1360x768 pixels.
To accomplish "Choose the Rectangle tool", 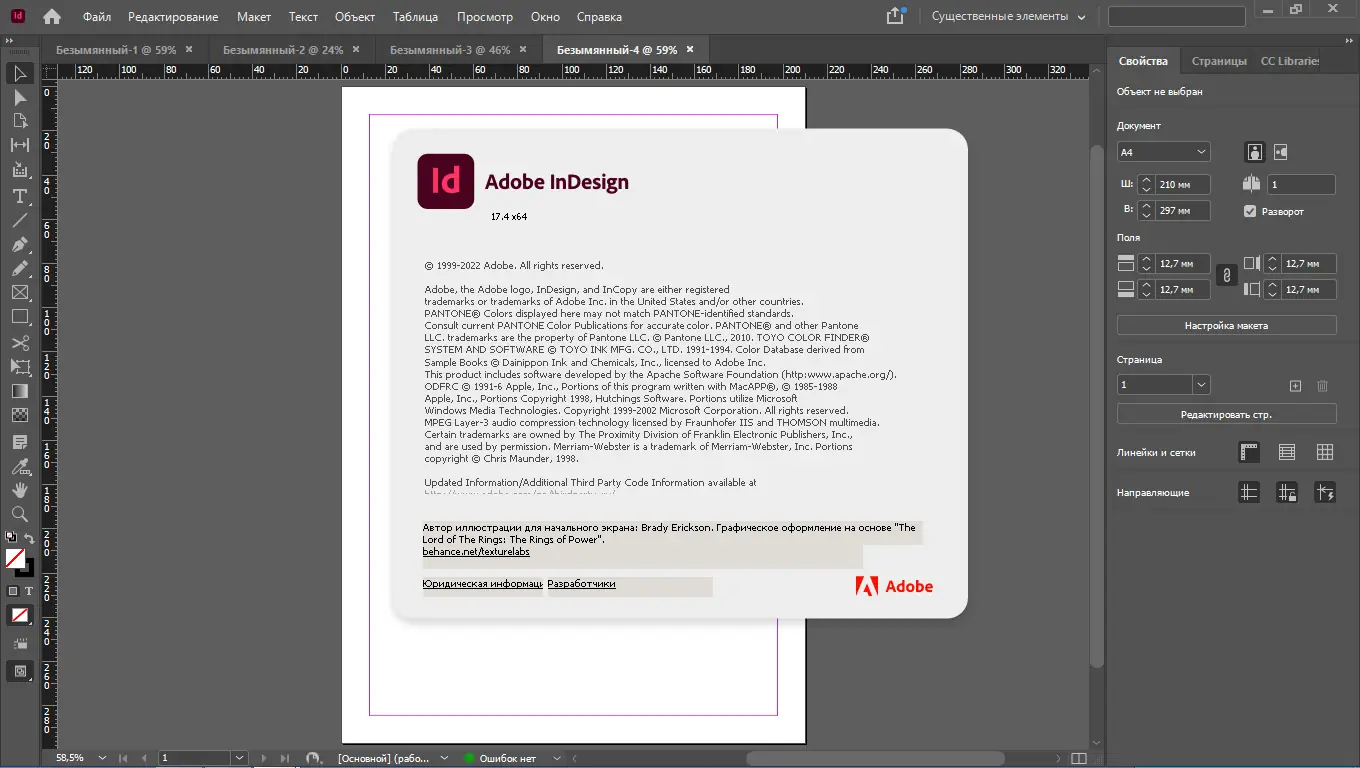I will (19, 317).
